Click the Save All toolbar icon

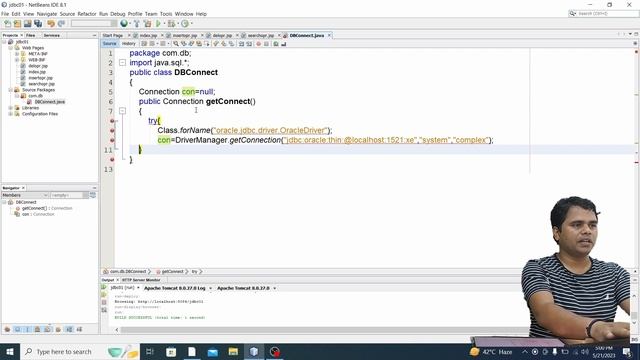[38, 24]
